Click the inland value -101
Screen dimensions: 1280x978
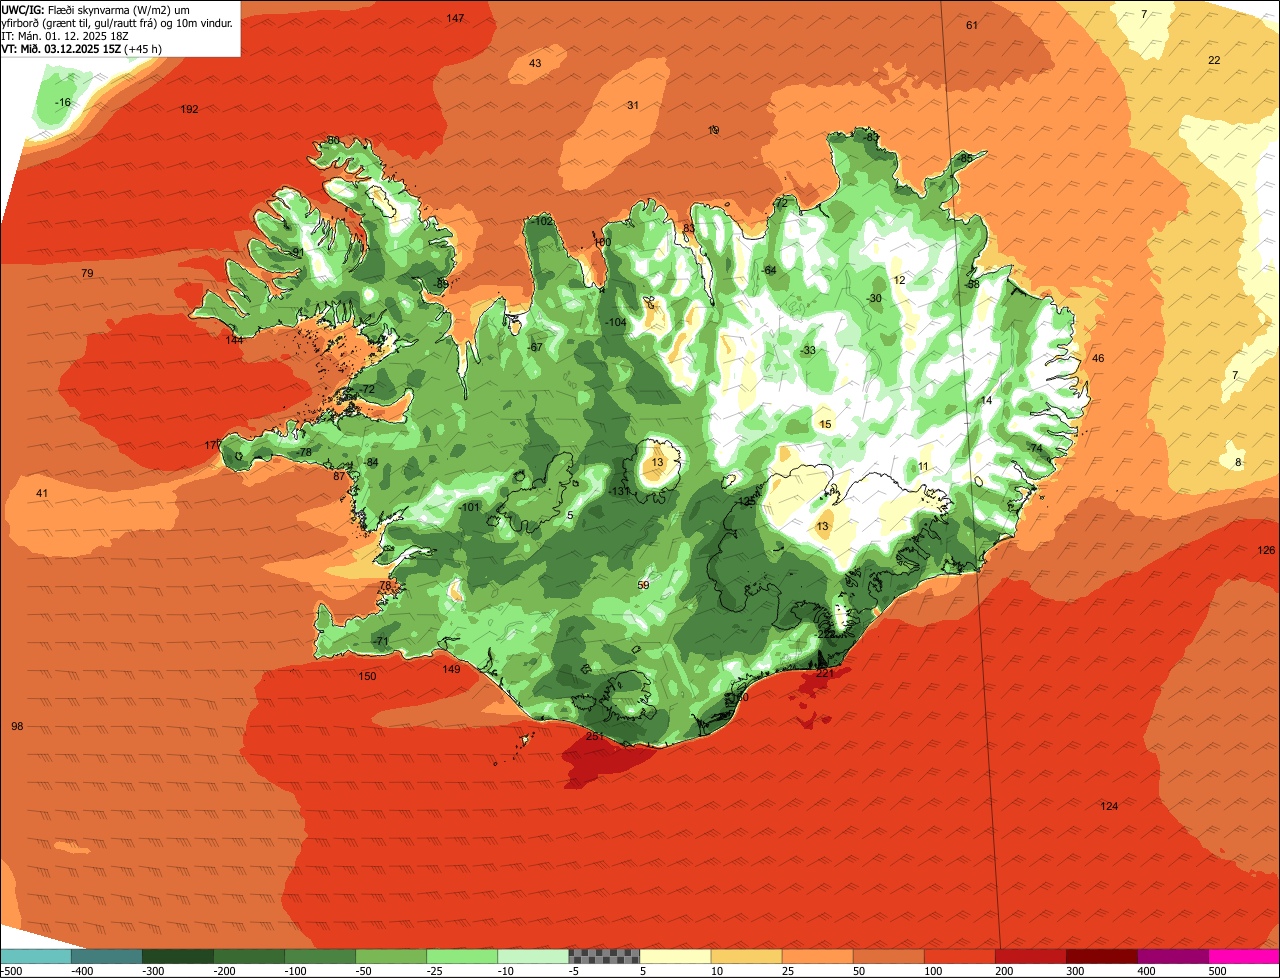469,507
